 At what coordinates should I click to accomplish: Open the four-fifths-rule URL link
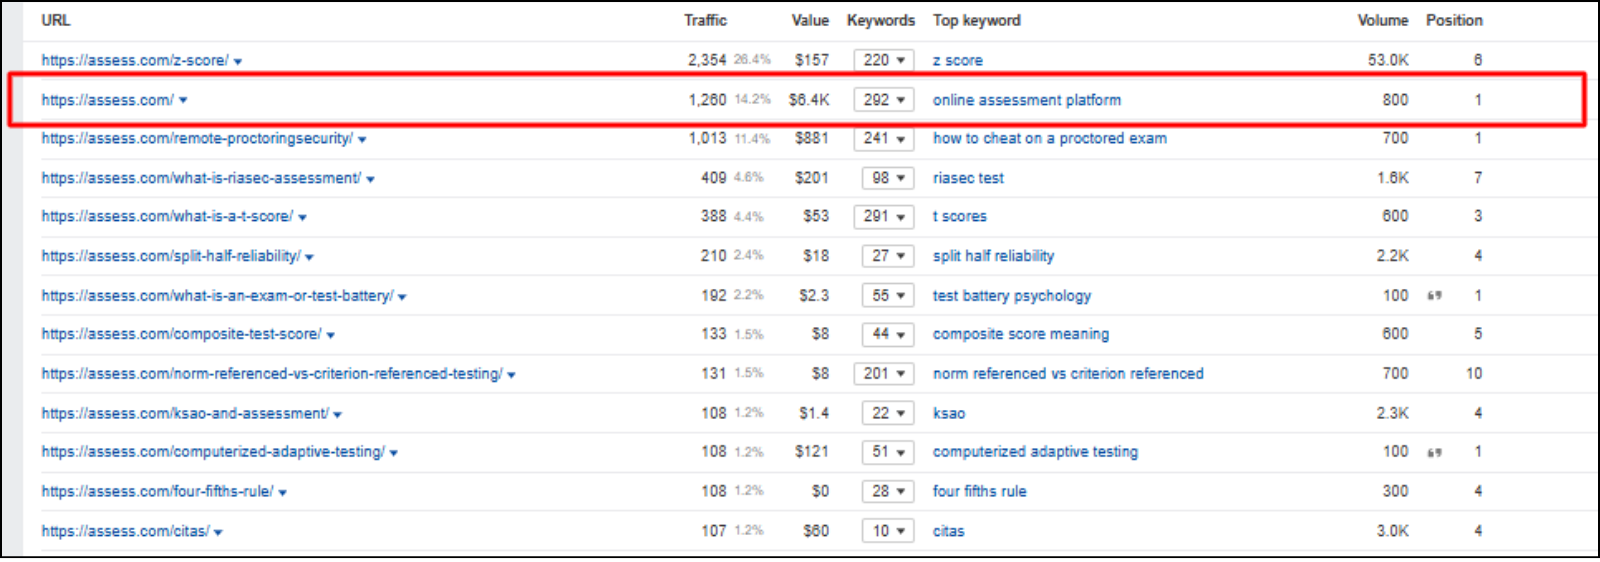point(157,491)
